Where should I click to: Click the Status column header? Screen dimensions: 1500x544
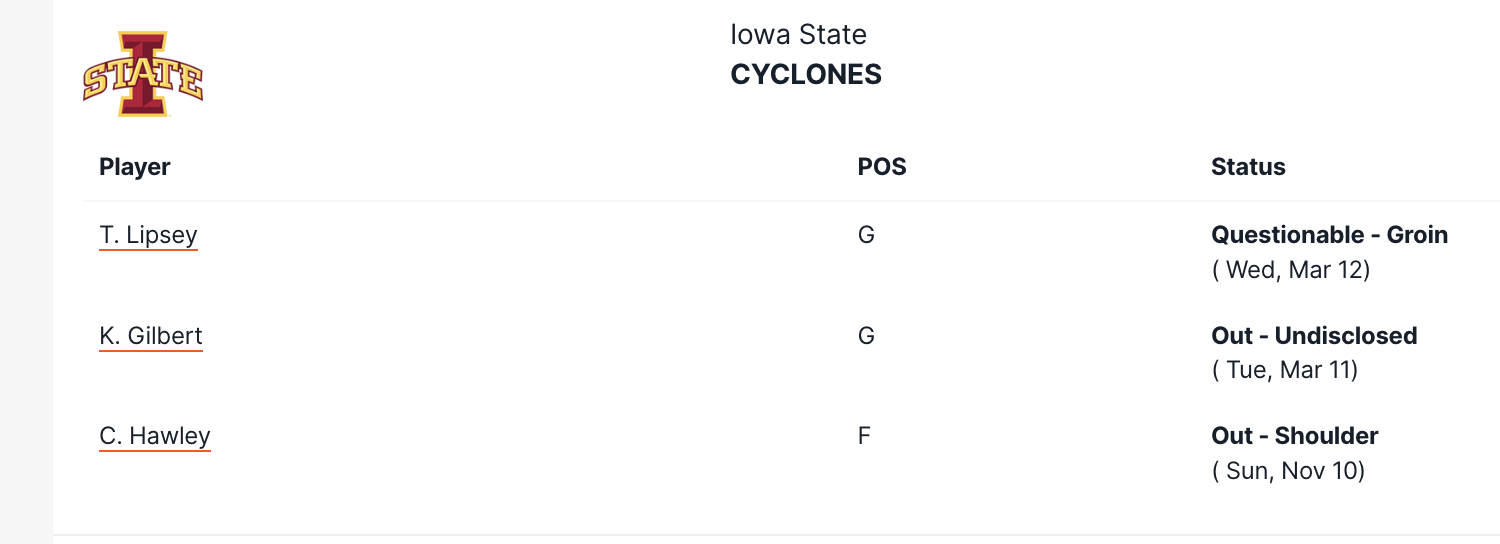[1248, 166]
